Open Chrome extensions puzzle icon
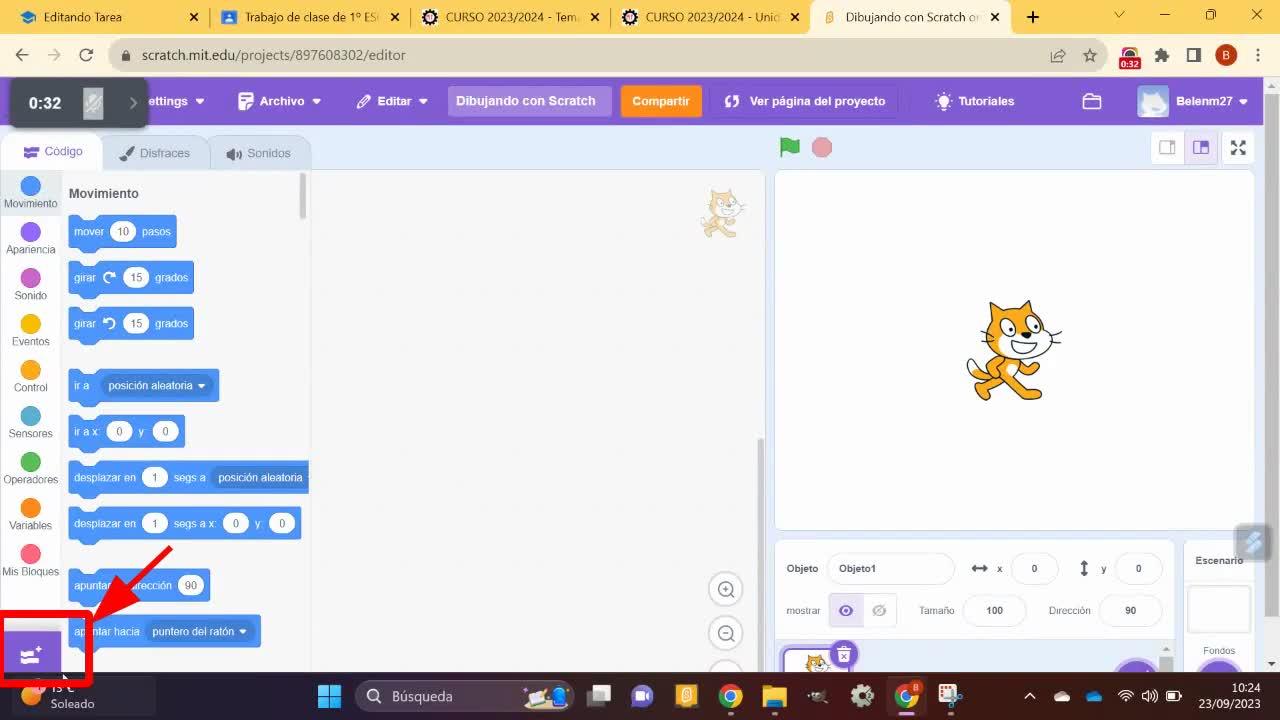 (x=1162, y=55)
